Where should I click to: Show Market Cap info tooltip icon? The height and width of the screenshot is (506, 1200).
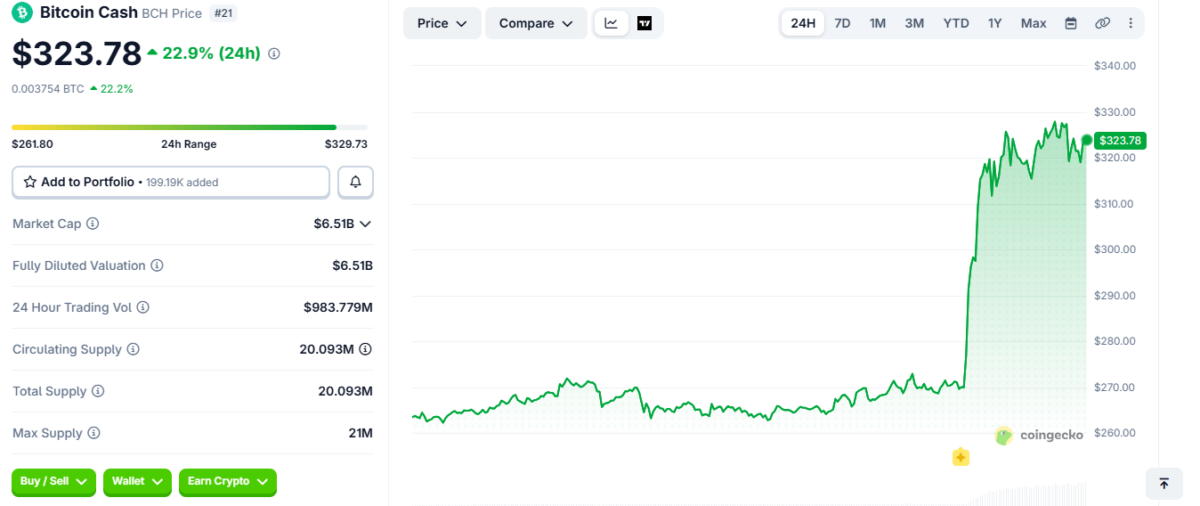tap(93, 224)
